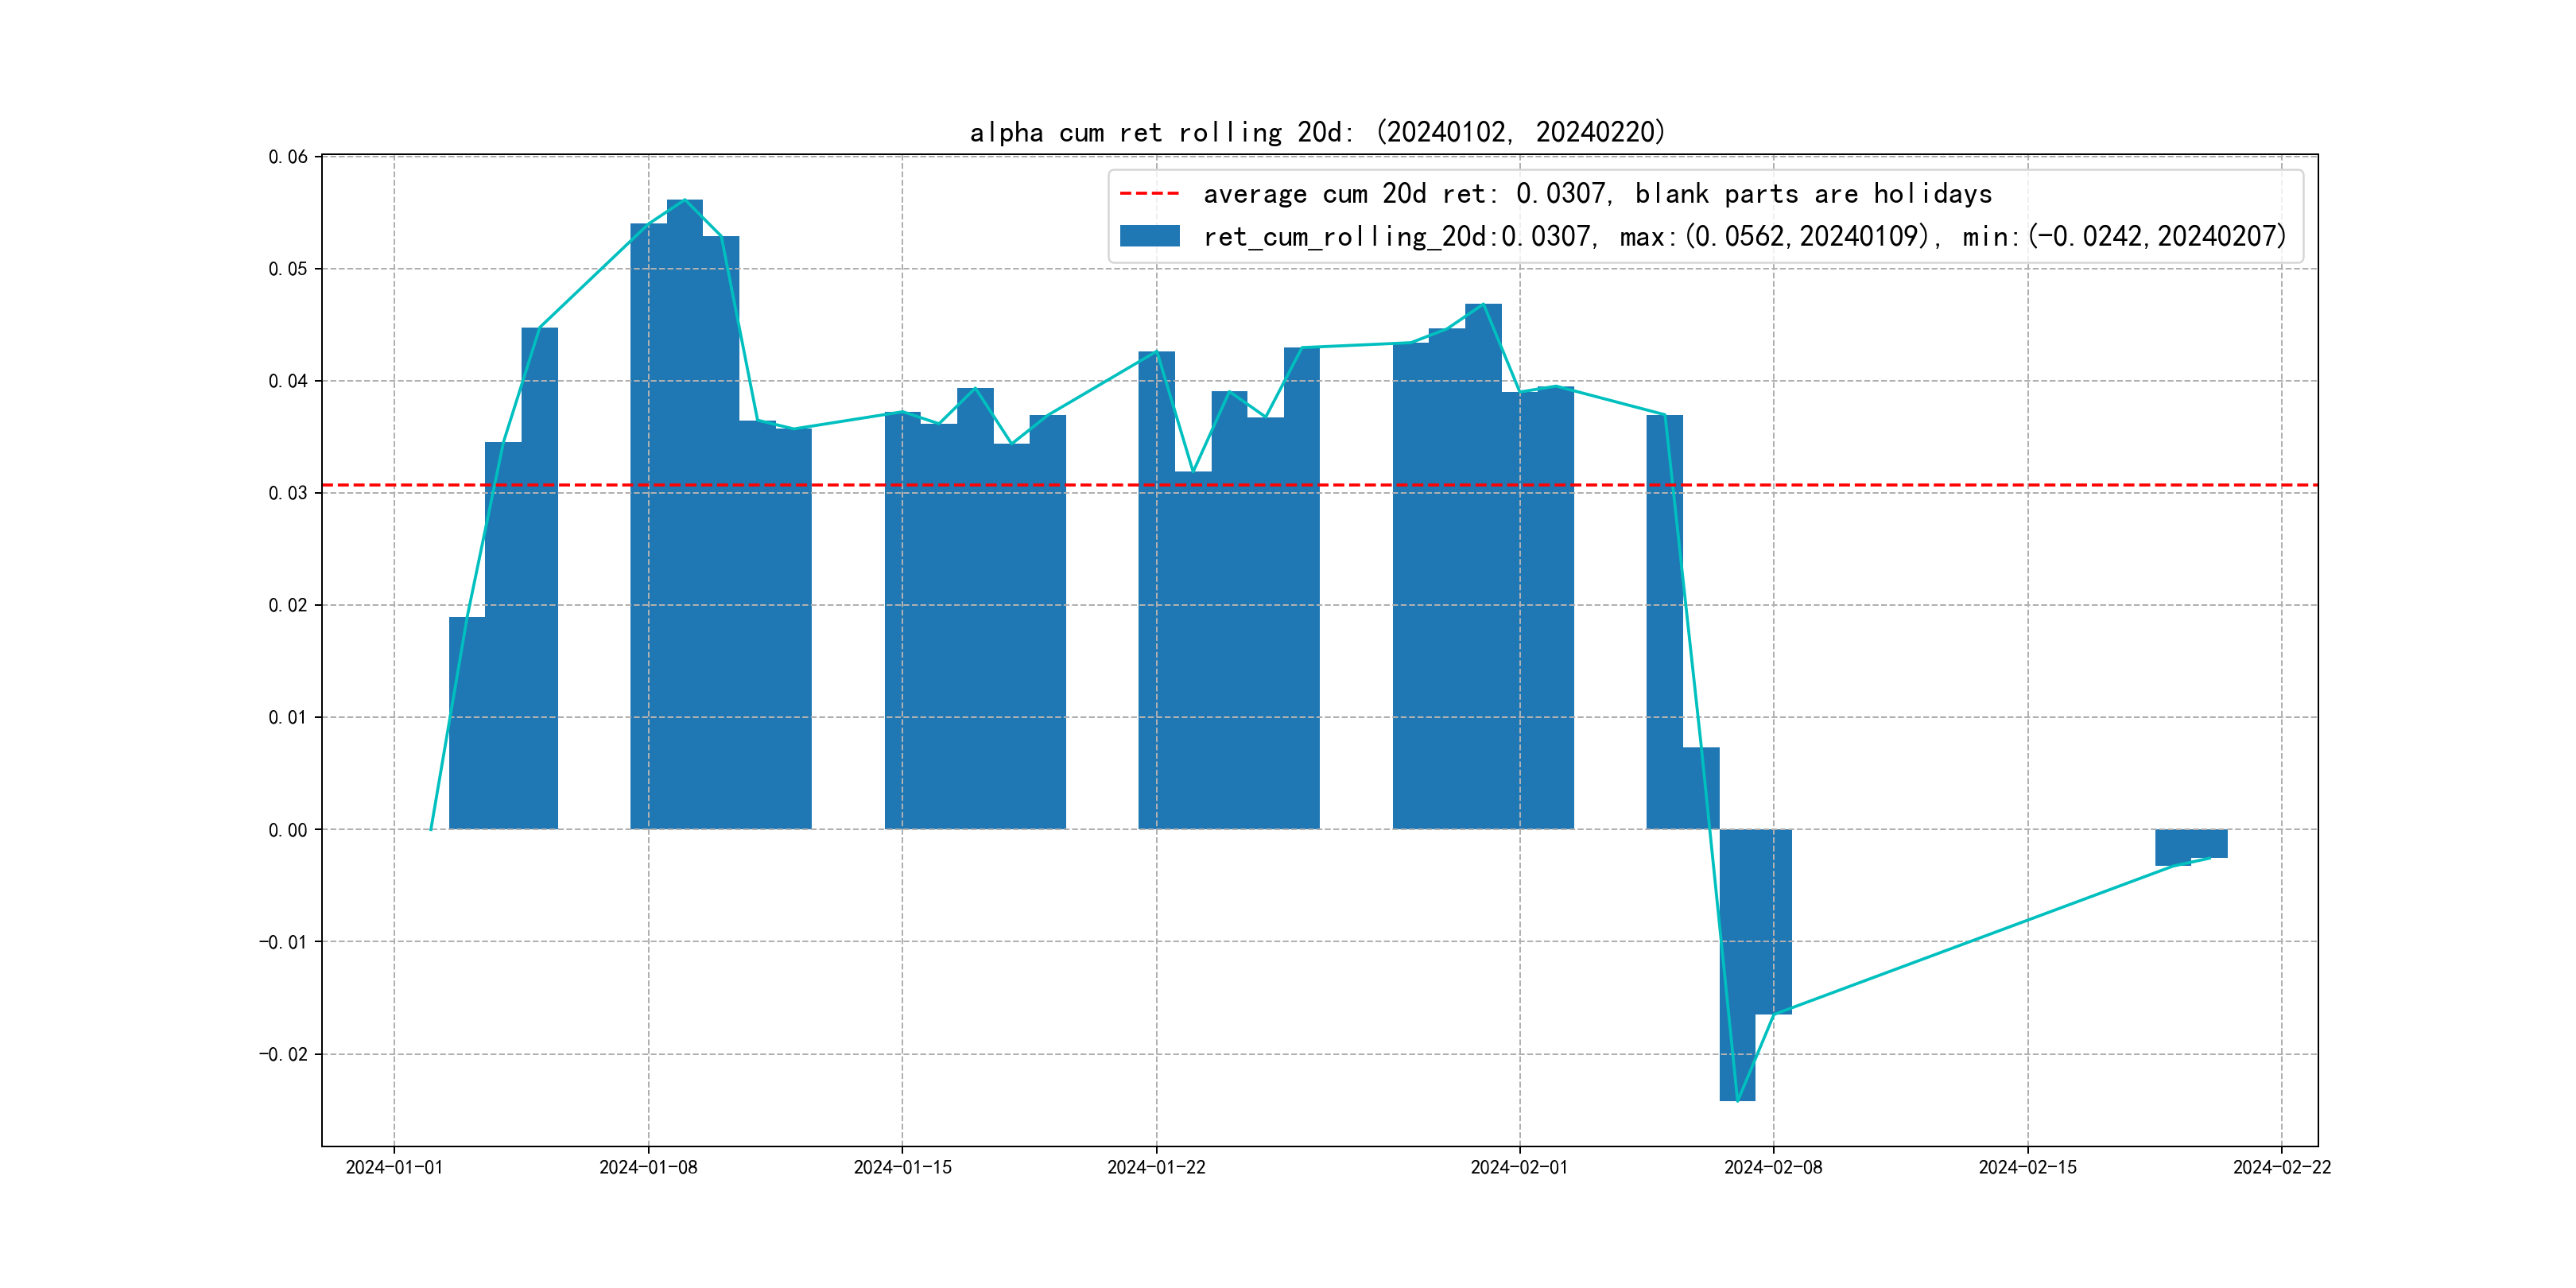Click the 0.03 y-axis tick label
This screenshot has width=2576, height=1288.
click(x=288, y=493)
